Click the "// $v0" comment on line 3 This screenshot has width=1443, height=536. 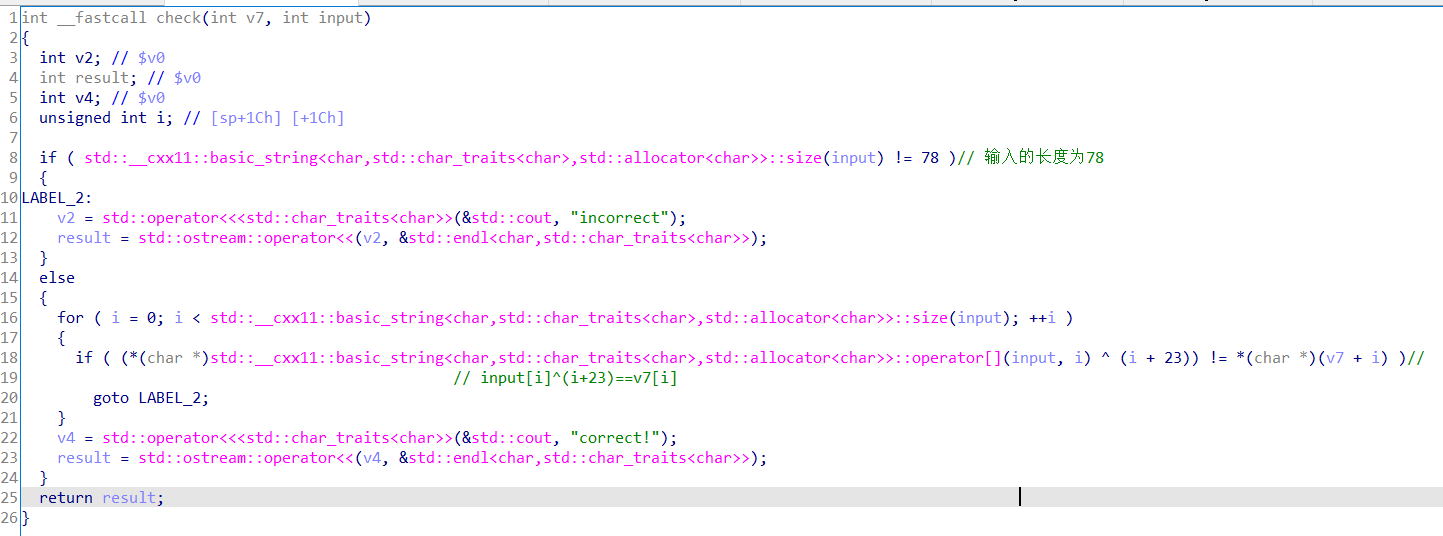tap(138, 58)
